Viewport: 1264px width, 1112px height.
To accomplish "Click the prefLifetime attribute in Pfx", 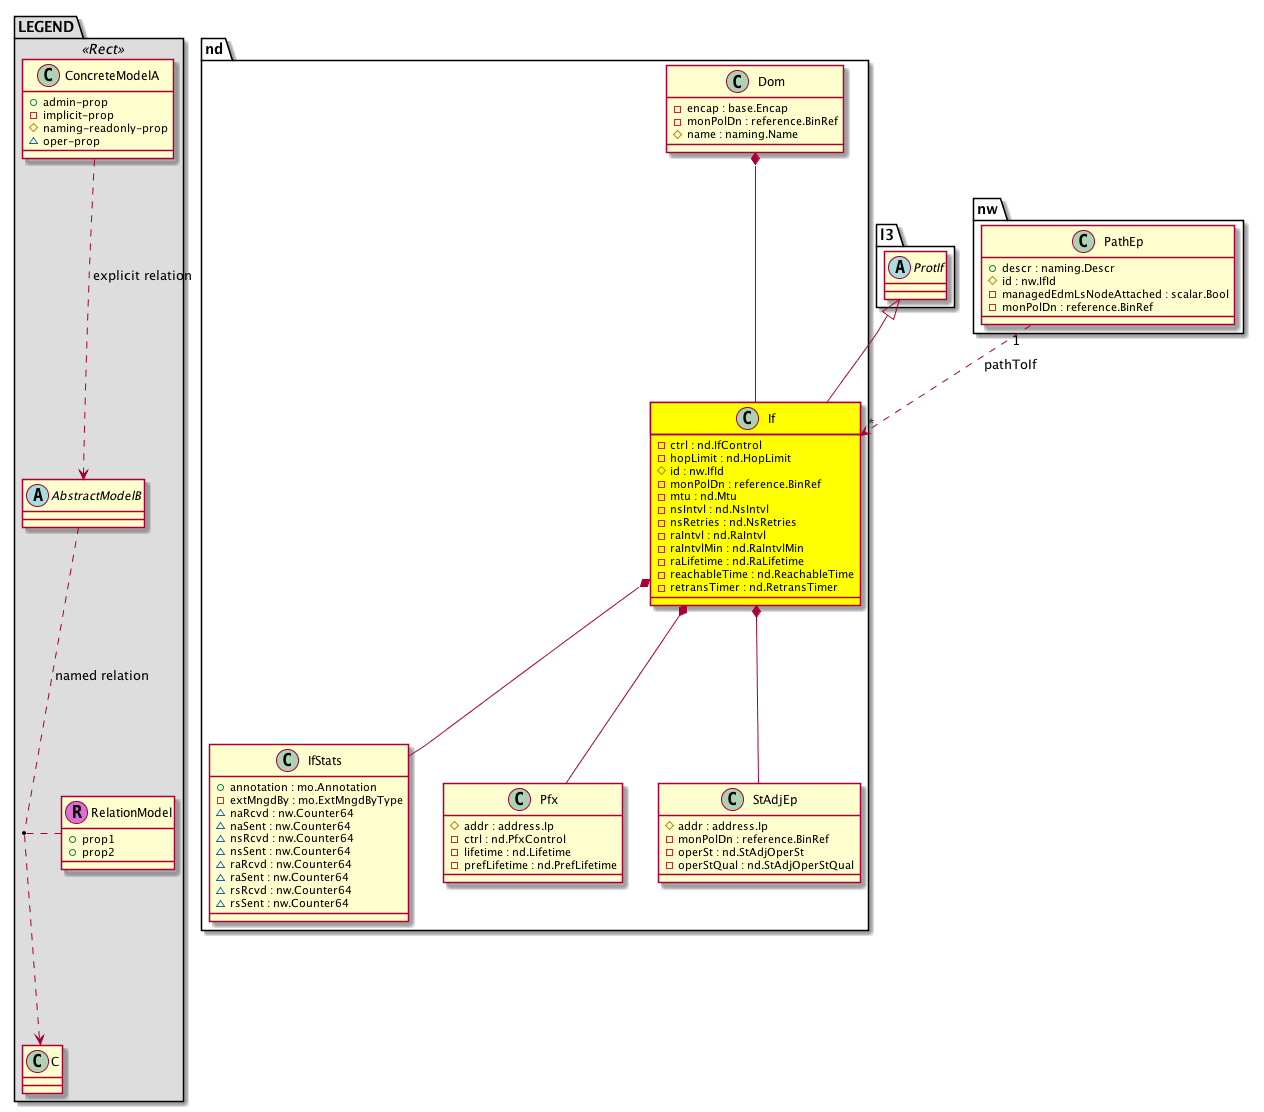I will click(540, 865).
